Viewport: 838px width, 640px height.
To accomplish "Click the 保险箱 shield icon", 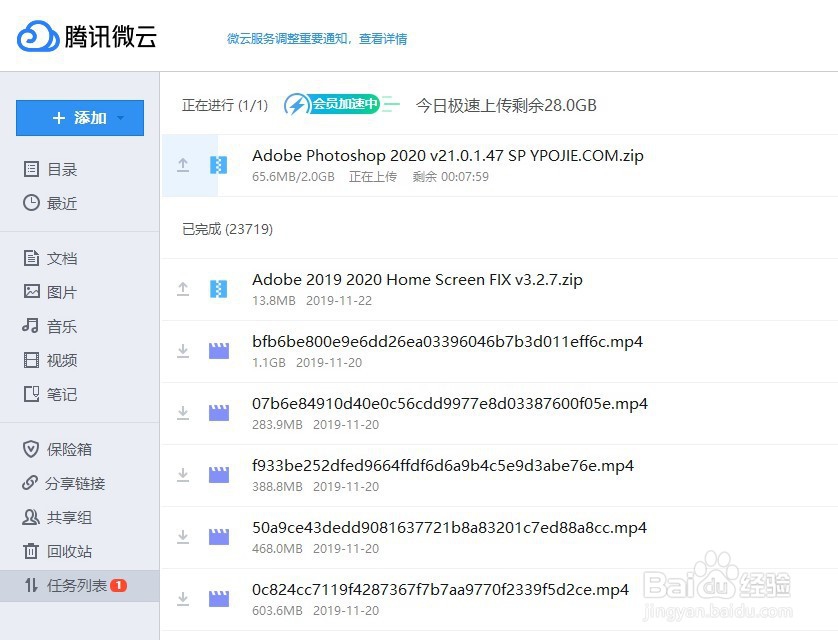I will (31, 449).
